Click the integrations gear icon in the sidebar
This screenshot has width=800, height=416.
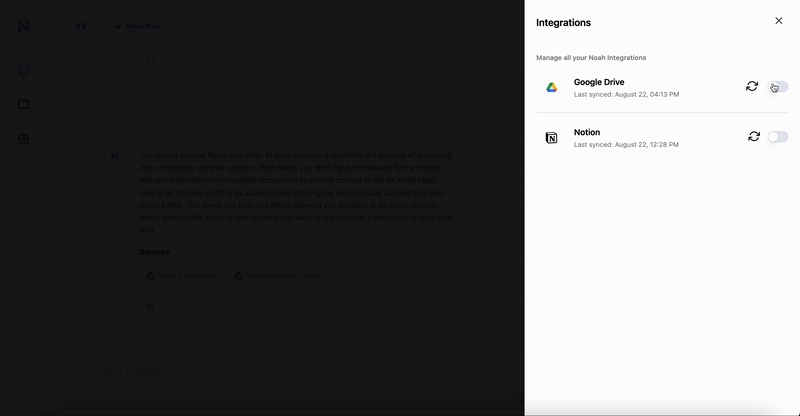(x=23, y=139)
